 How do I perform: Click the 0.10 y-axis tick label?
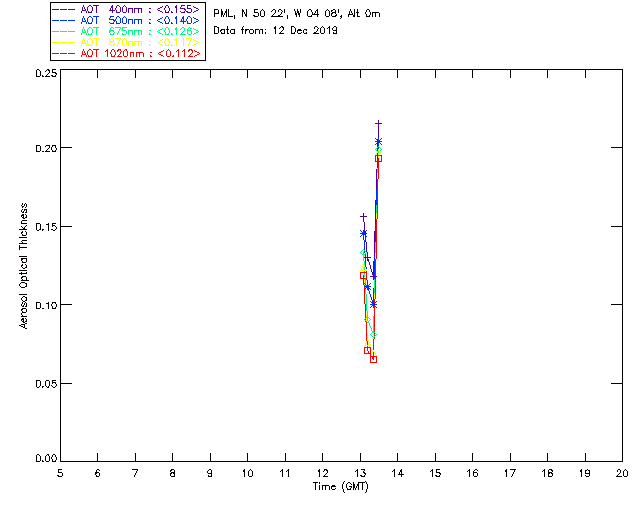46,305
